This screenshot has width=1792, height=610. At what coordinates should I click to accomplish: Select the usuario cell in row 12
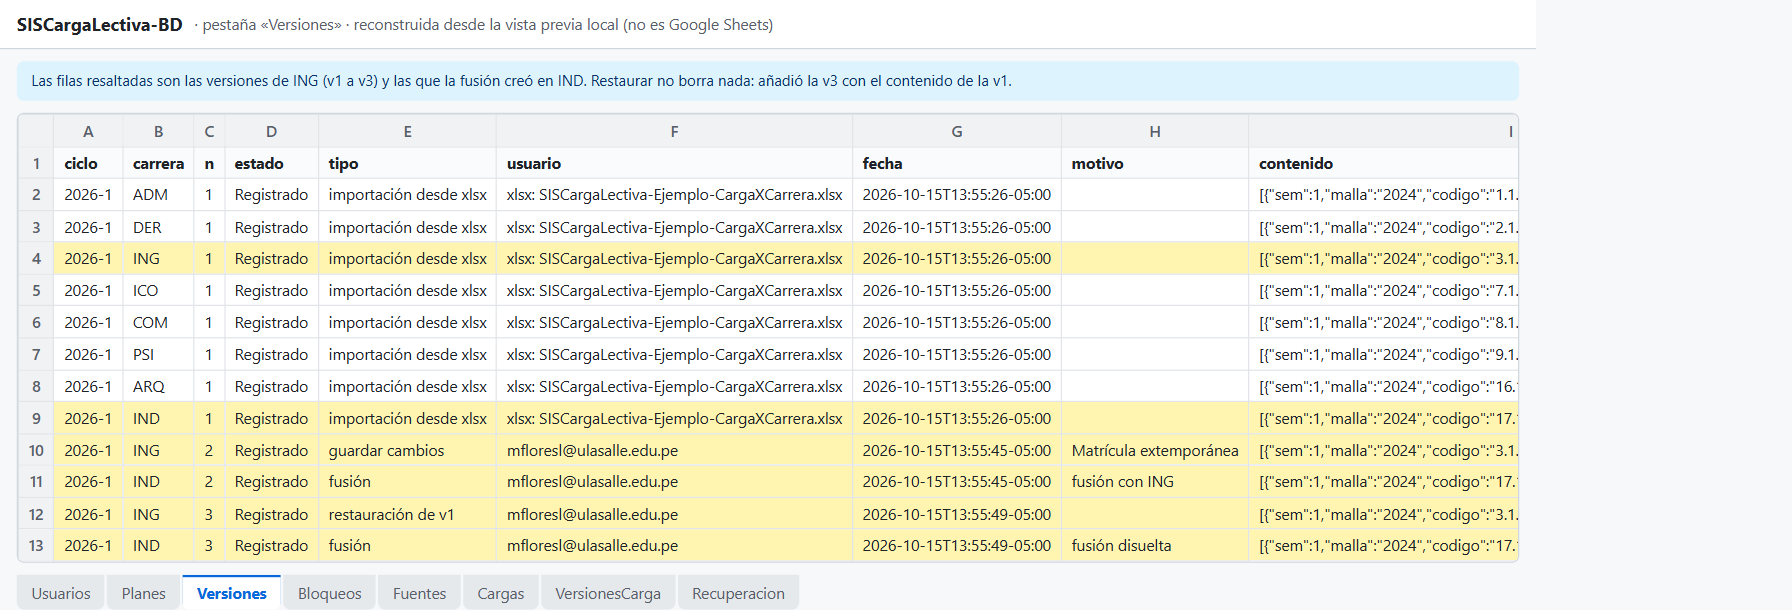point(675,514)
